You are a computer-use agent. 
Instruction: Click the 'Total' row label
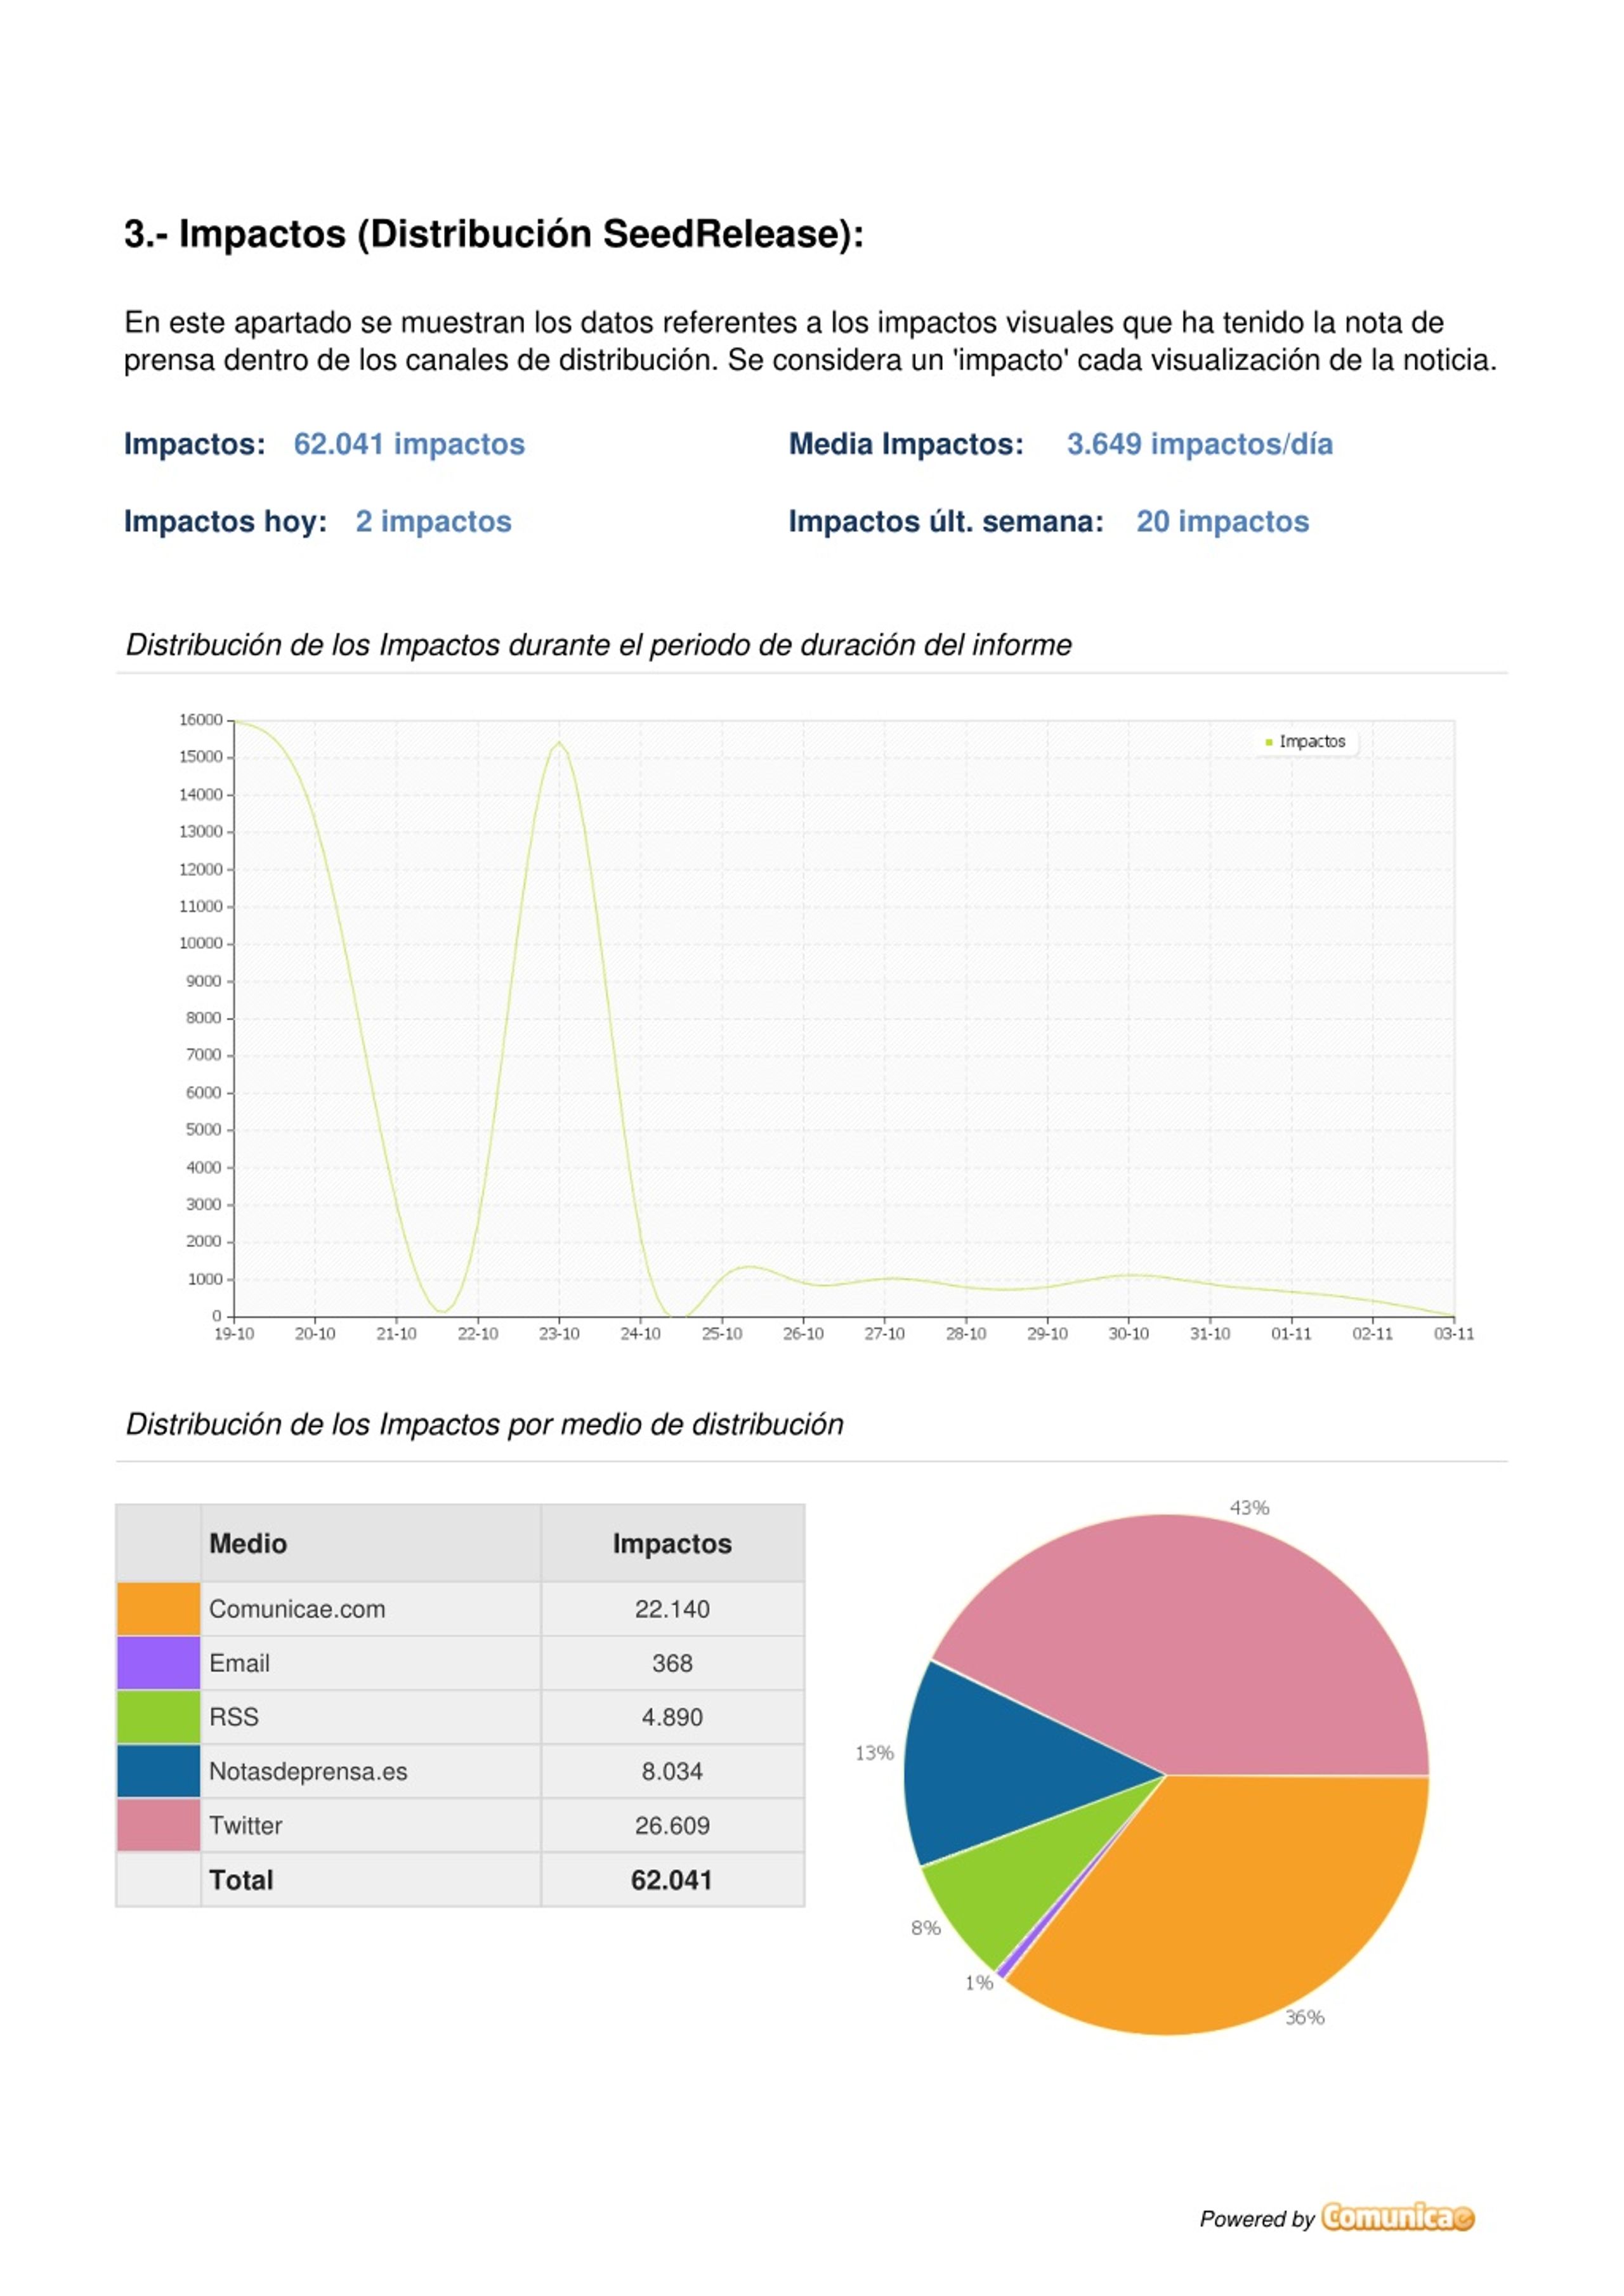[241, 1880]
